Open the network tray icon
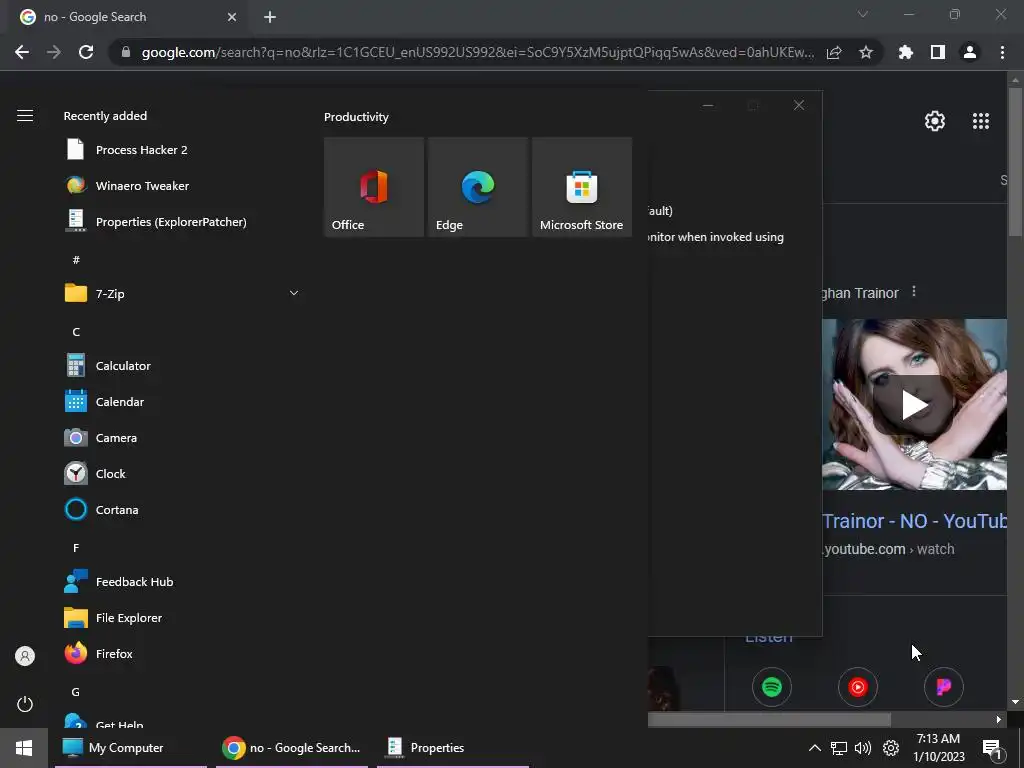 click(x=839, y=748)
